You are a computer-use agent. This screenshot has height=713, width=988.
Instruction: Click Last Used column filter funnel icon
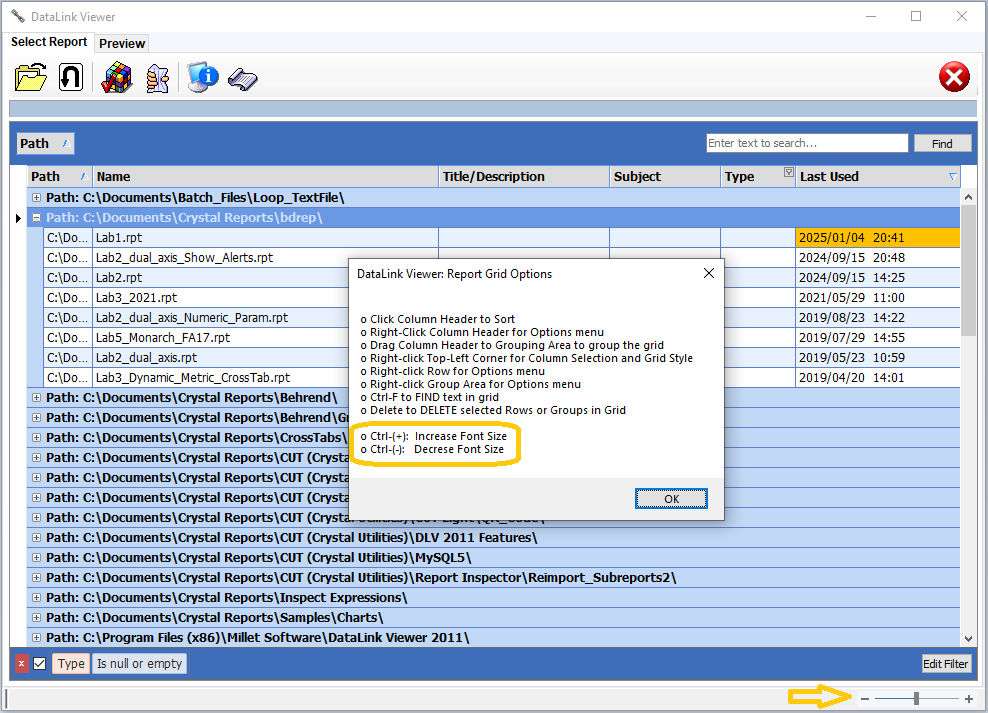(x=952, y=177)
